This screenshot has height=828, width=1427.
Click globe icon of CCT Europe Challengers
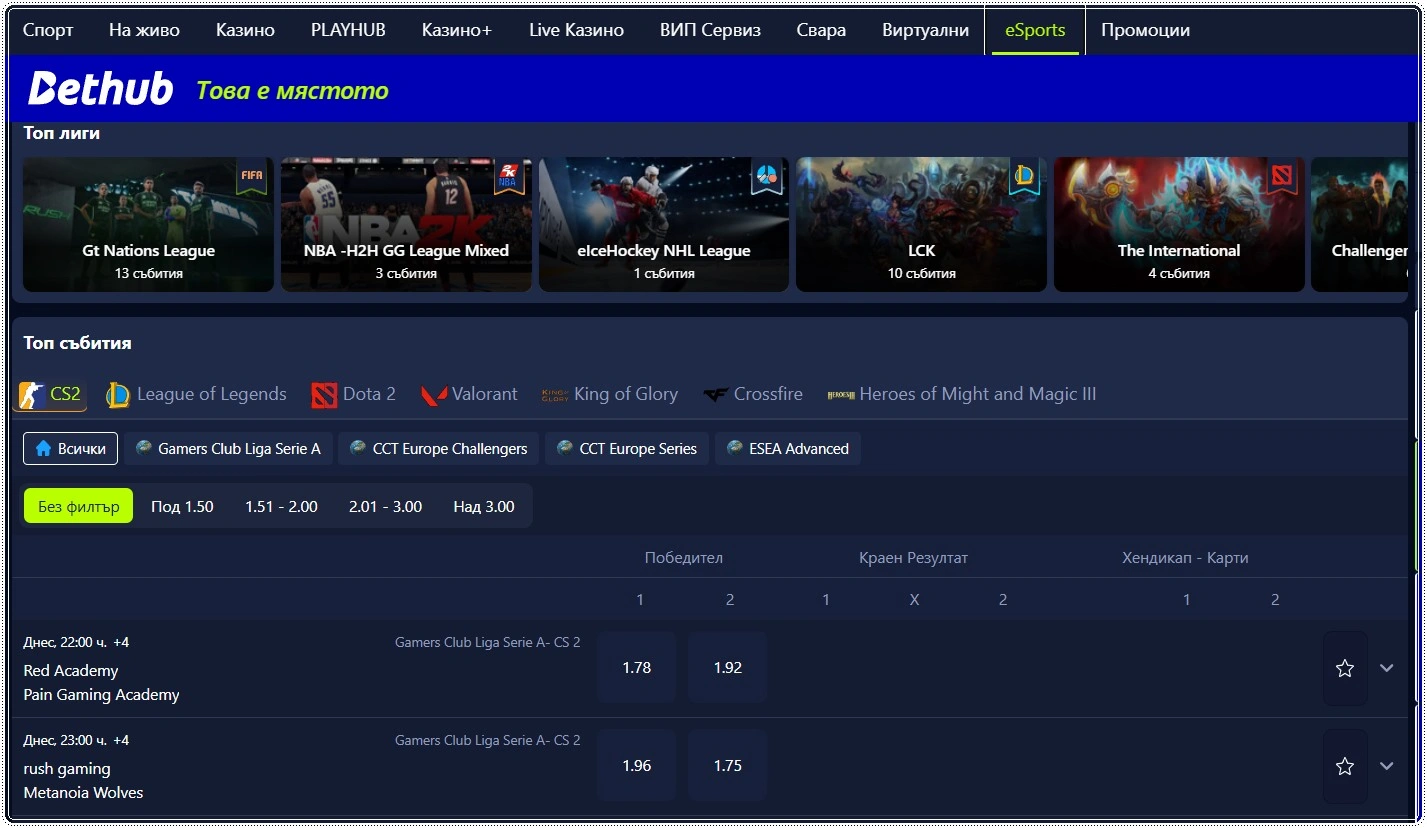pos(358,448)
